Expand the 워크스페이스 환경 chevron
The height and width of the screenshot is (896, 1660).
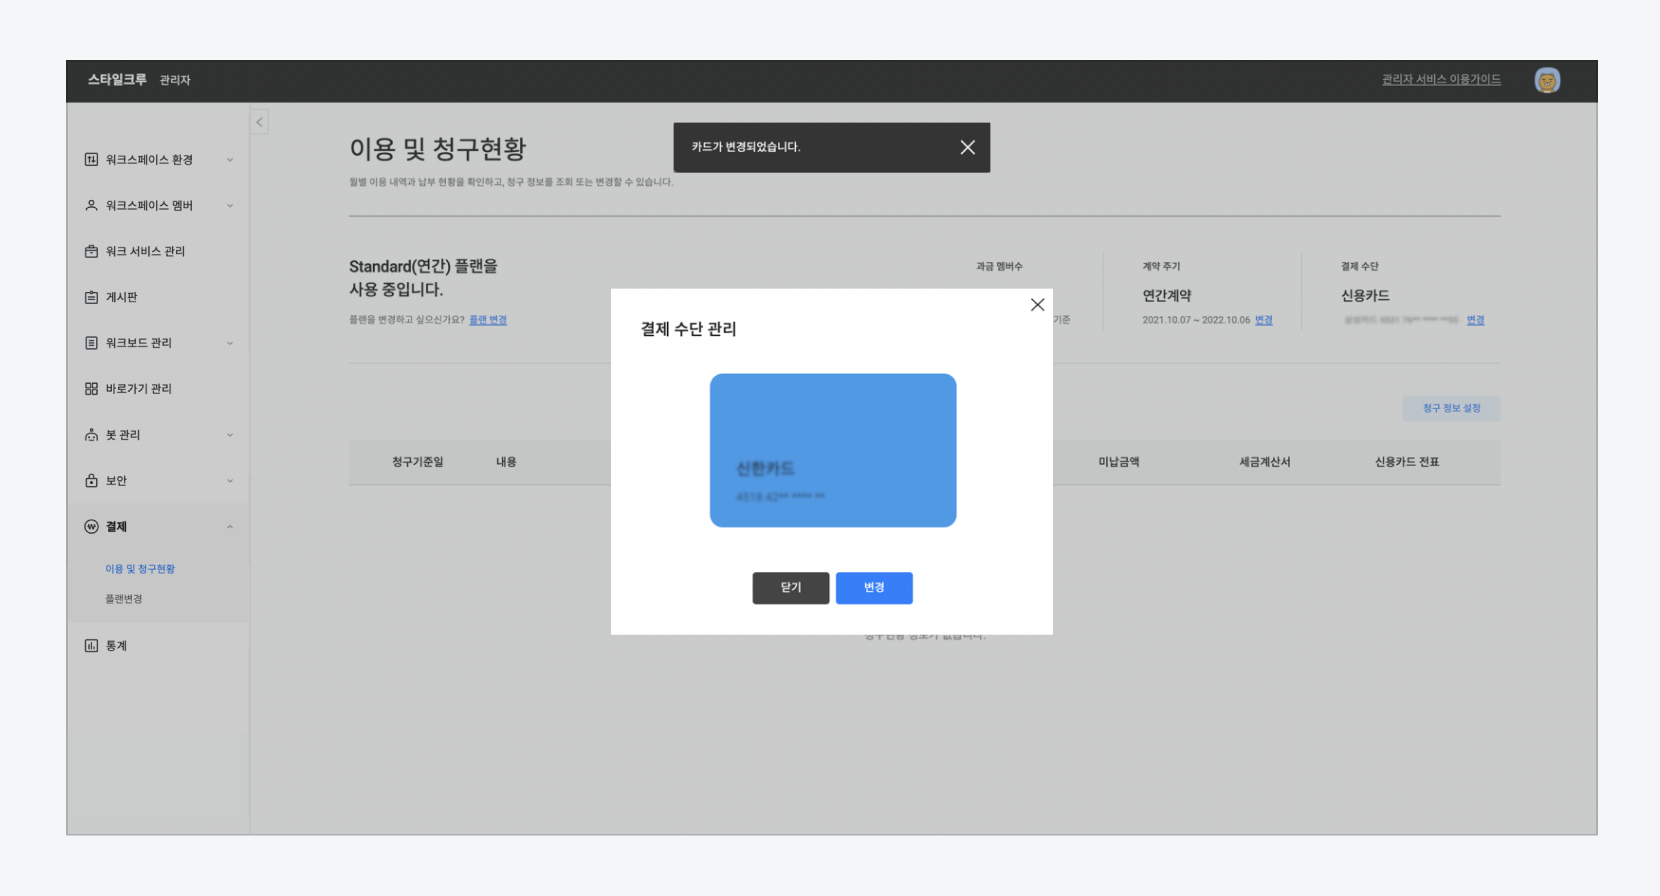click(x=230, y=160)
